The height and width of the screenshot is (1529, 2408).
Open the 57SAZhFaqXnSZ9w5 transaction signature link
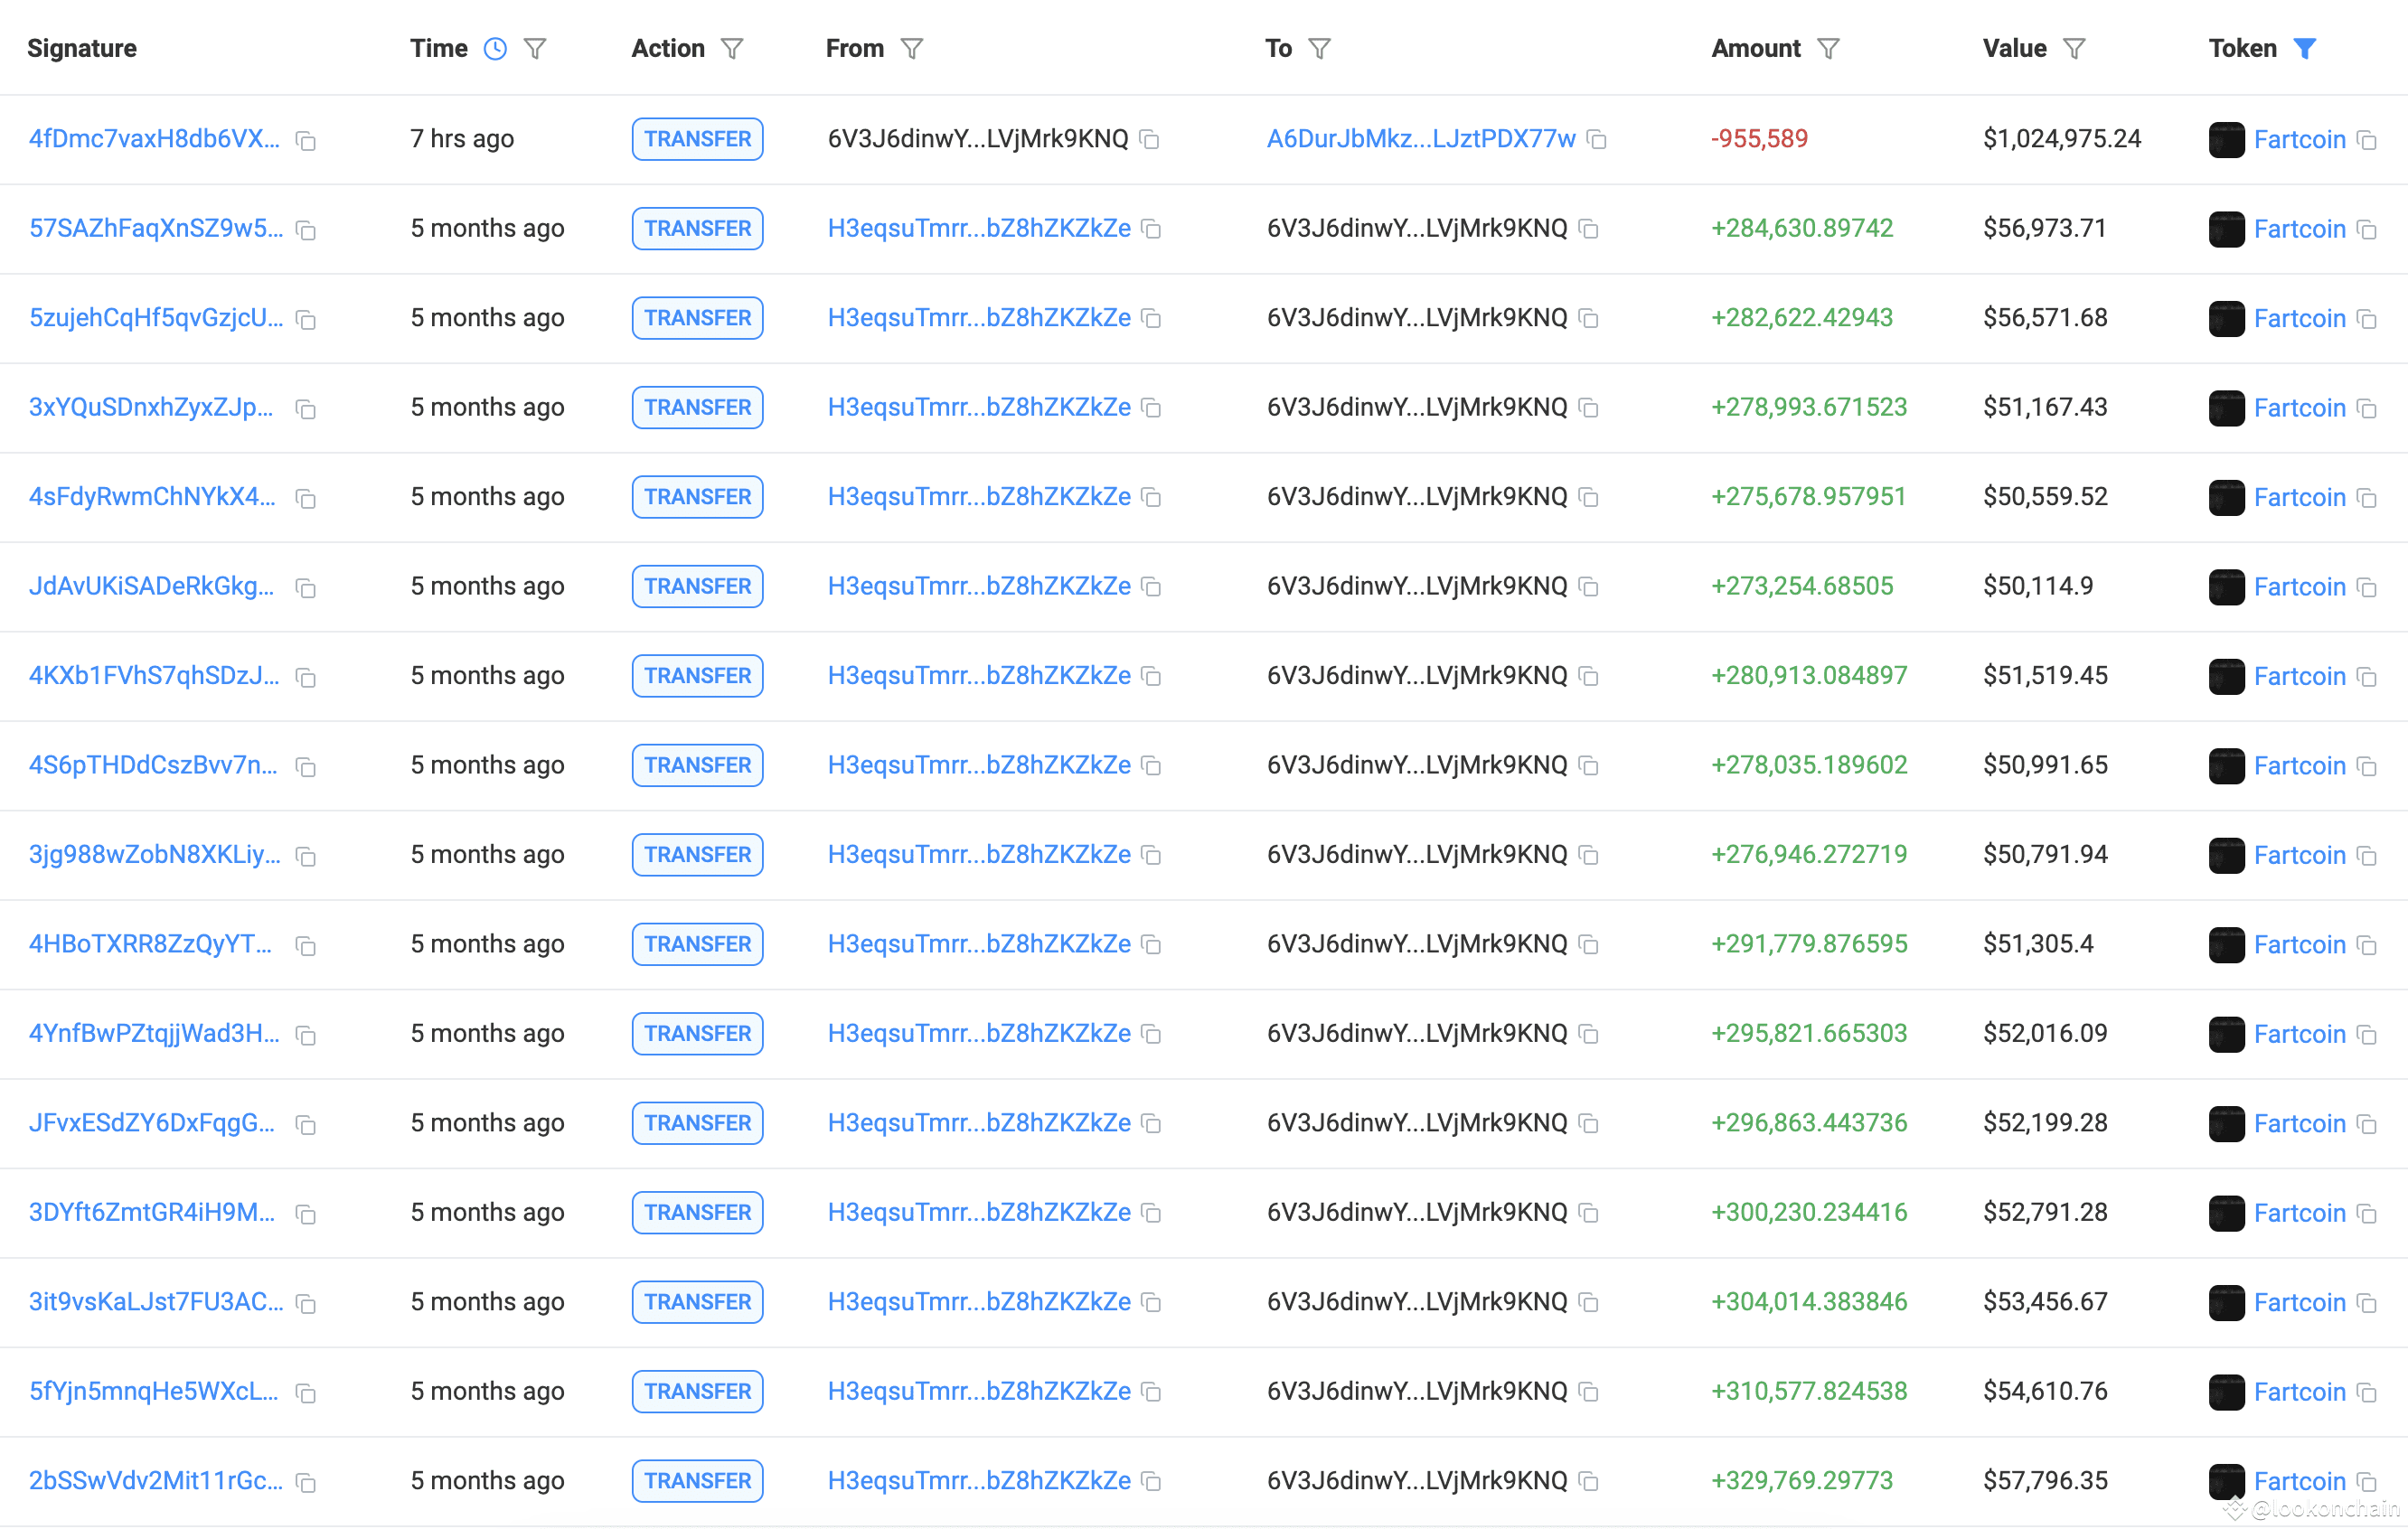point(155,229)
